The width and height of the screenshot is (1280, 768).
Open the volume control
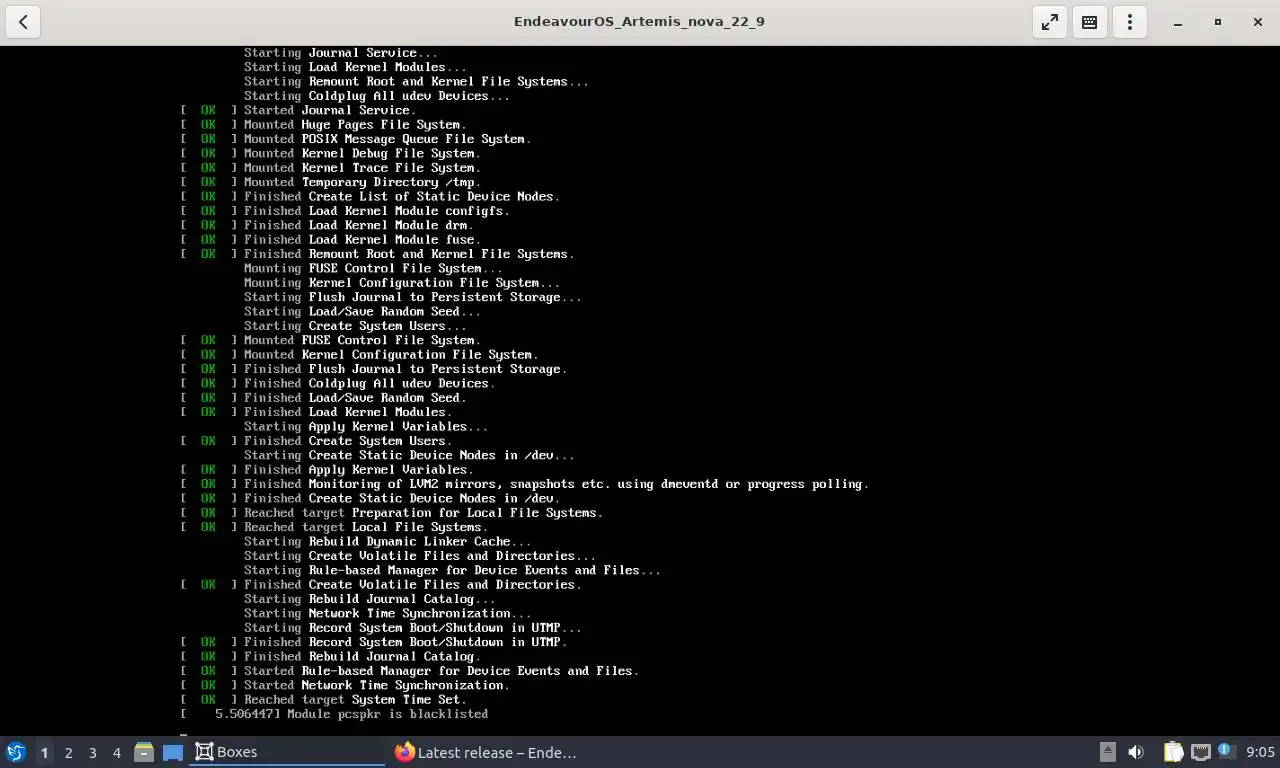(1136, 752)
